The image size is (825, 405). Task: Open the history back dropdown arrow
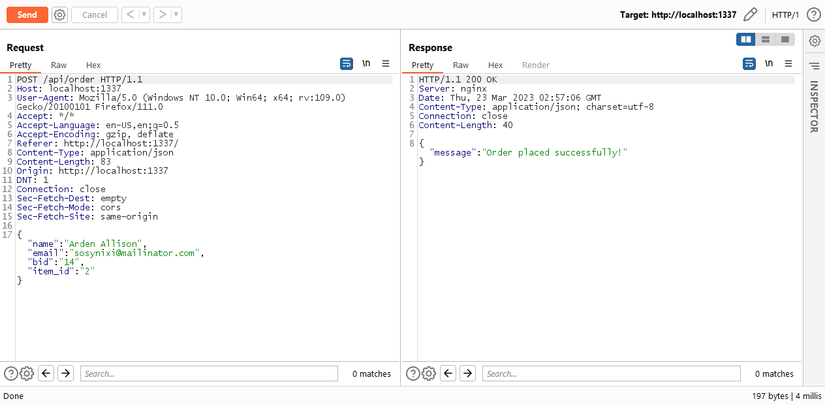(x=144, y=15)
